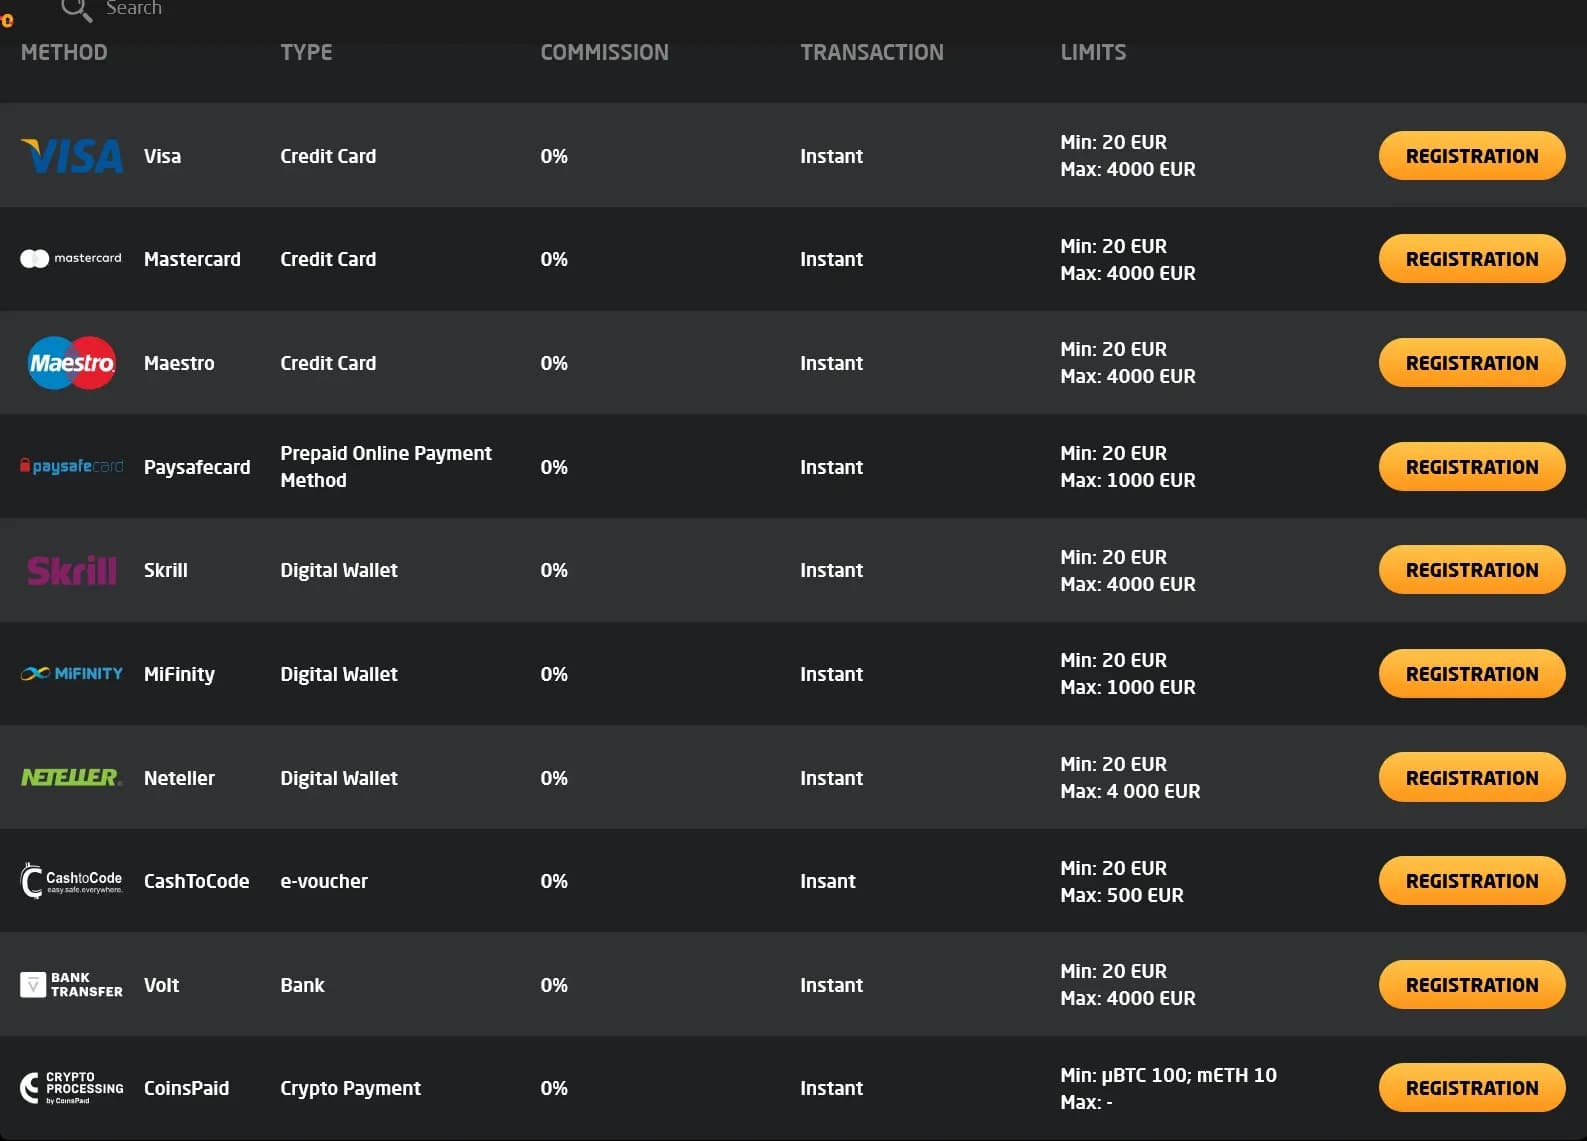Select the Maestro method name text
Screen dimensions: 1587x1141
179,363
